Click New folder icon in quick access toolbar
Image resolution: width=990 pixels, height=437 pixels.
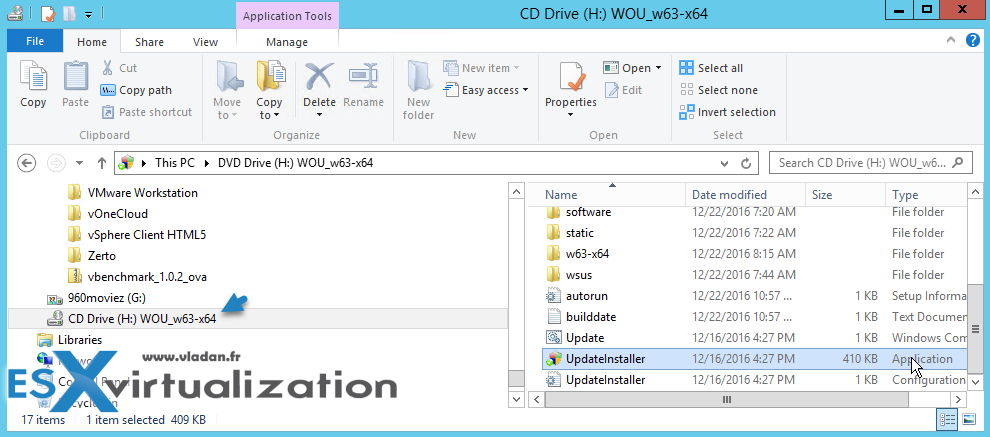[x=70, y=13]
